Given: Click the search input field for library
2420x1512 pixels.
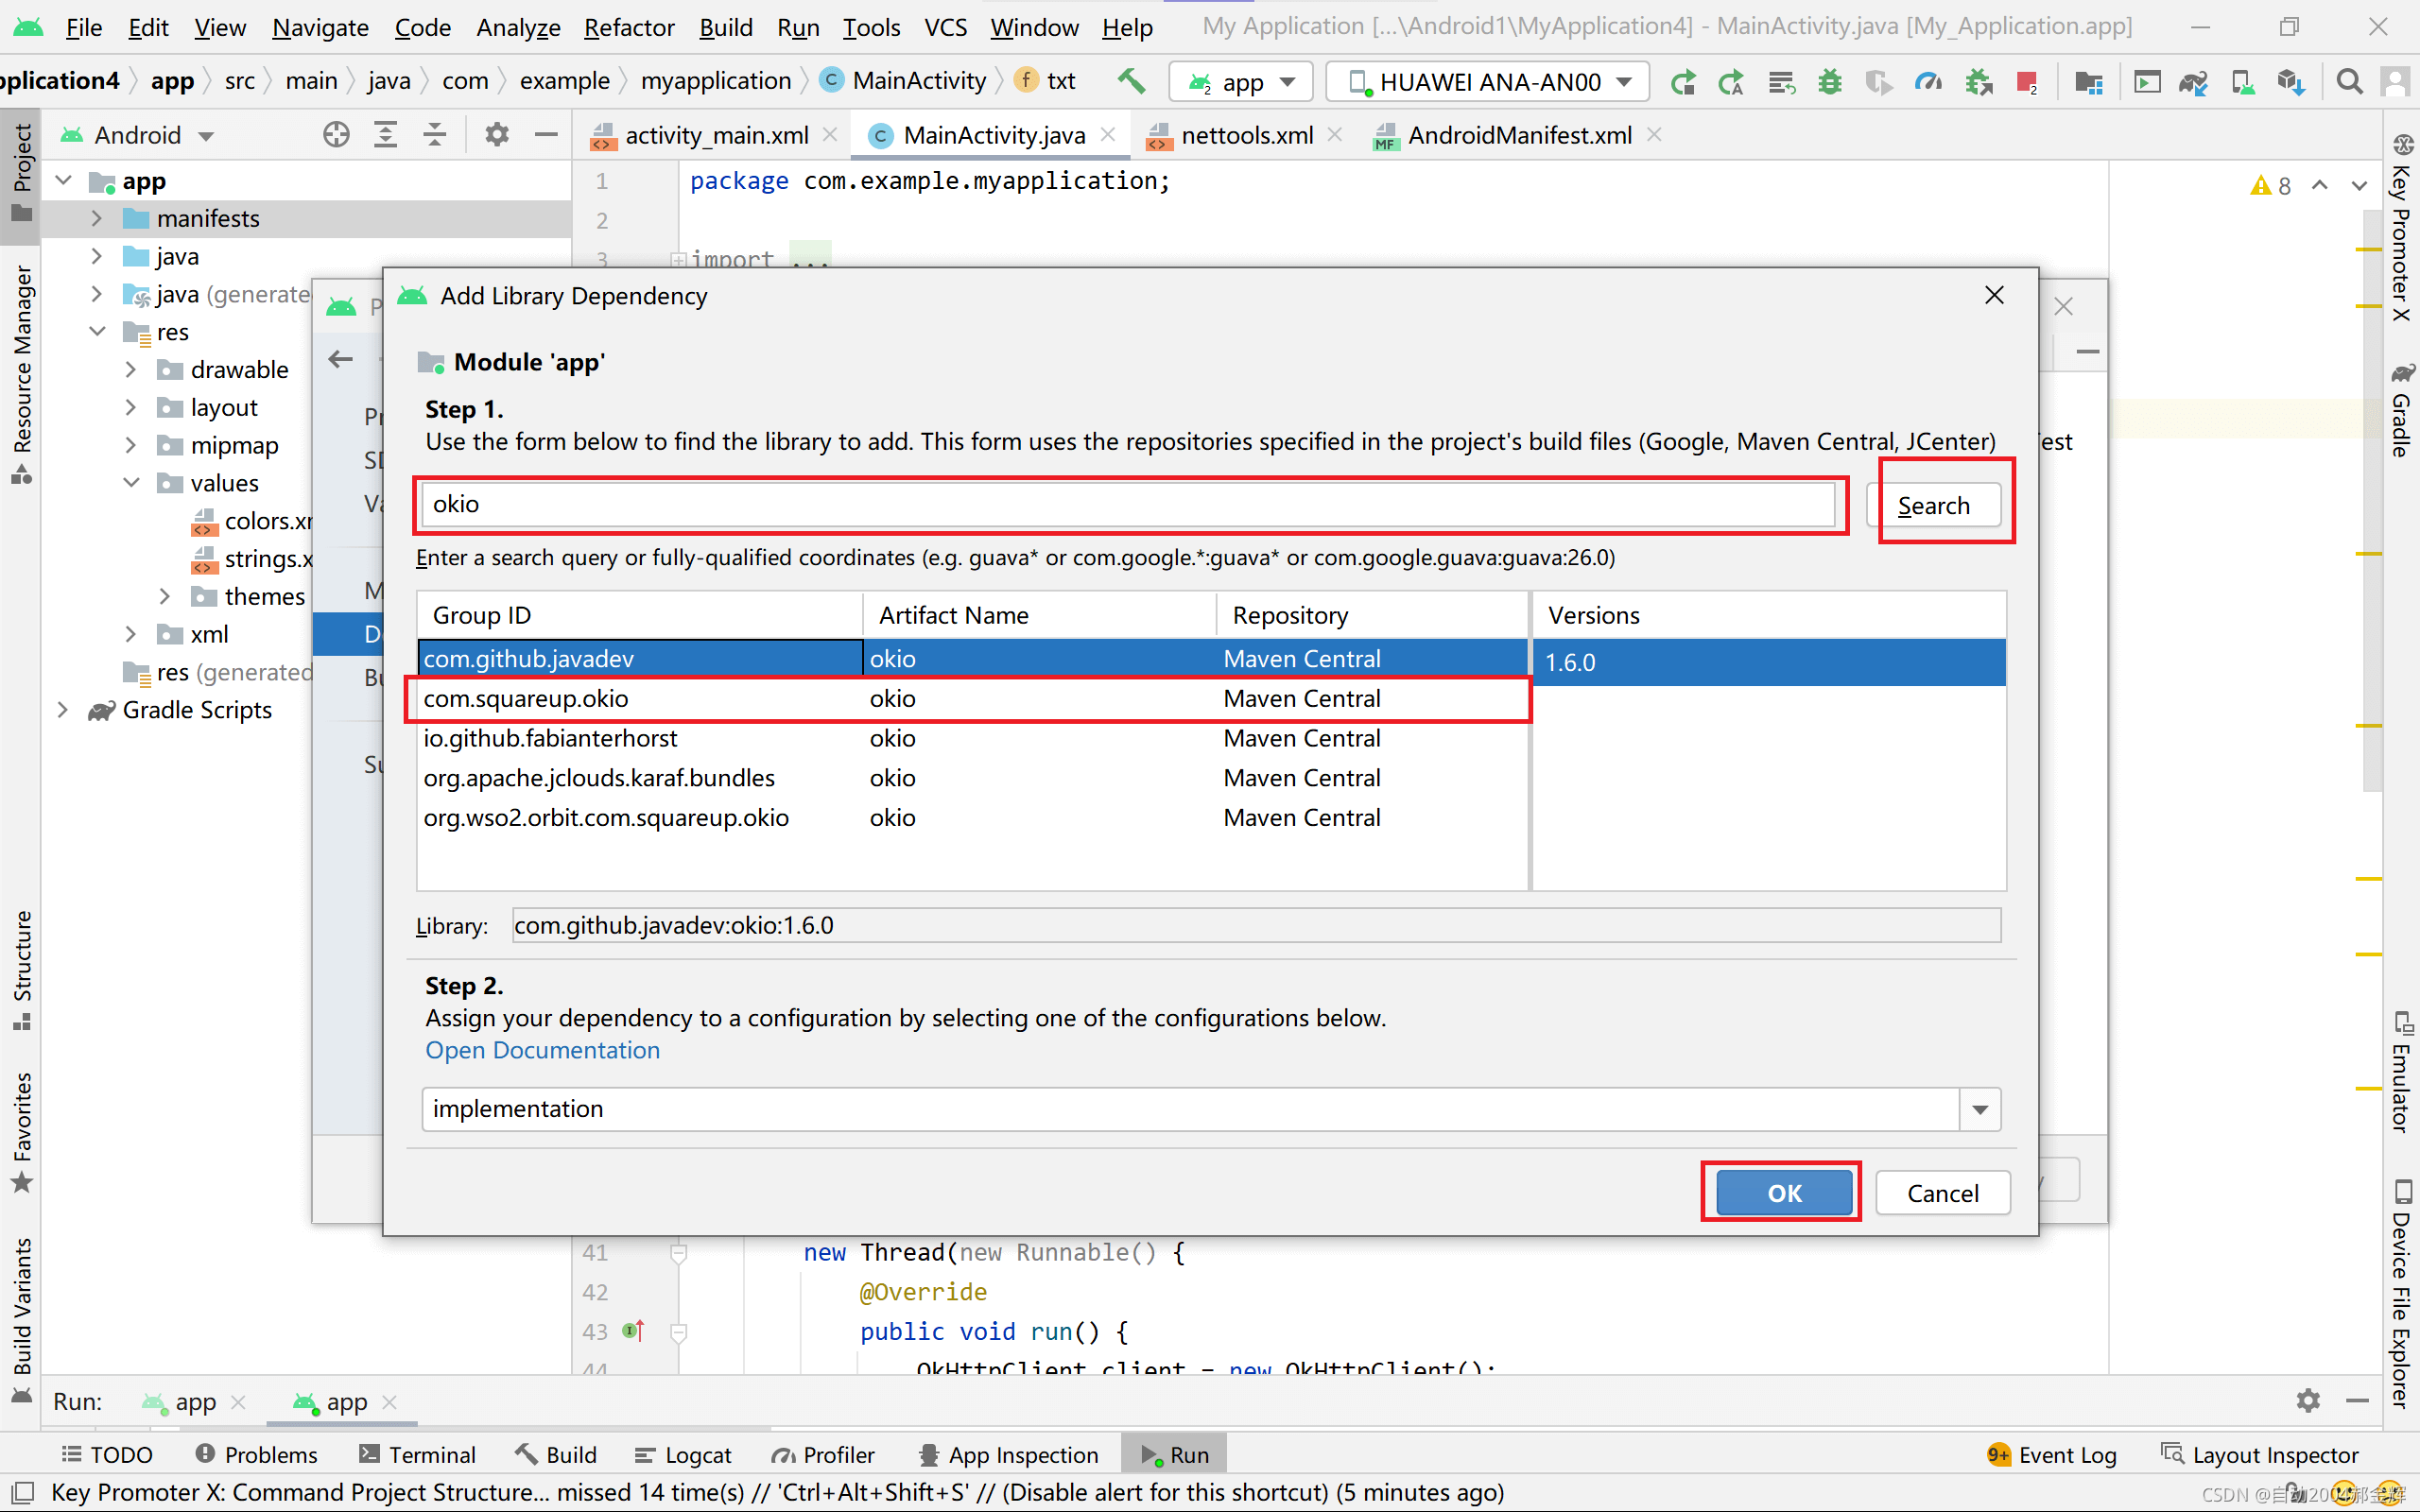Looking at the screenshot, I should [1131, 504].
